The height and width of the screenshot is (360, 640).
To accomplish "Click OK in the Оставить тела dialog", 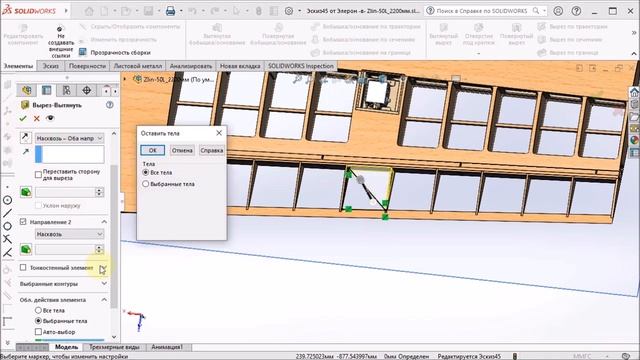I will 152,150.
